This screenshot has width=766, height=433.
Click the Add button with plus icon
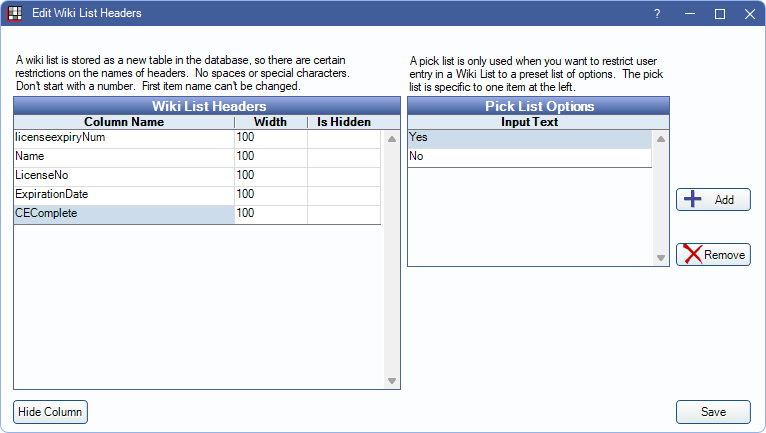point(713,200)
